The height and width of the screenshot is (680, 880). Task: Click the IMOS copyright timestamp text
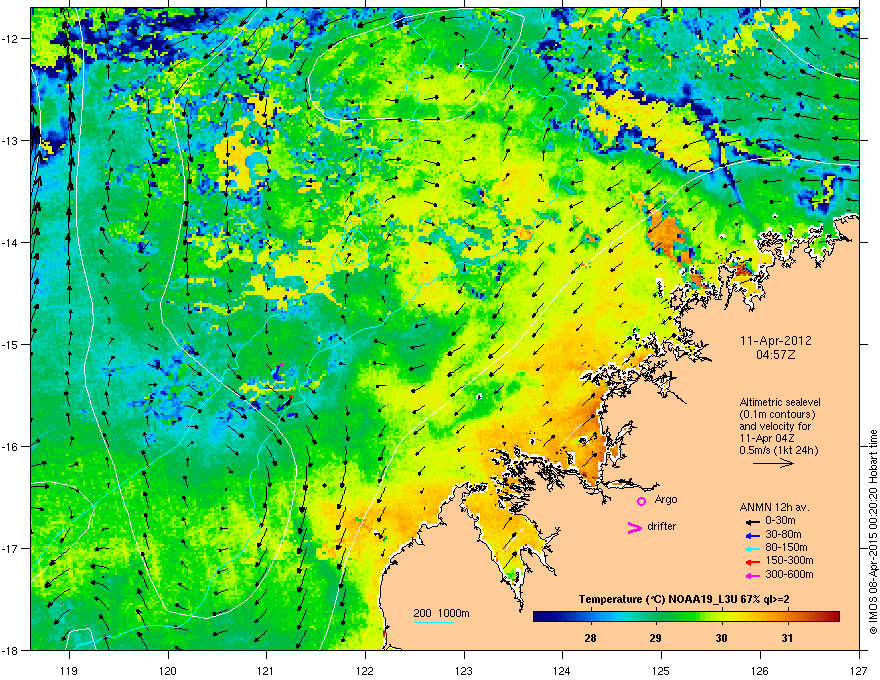pos(873,532)
